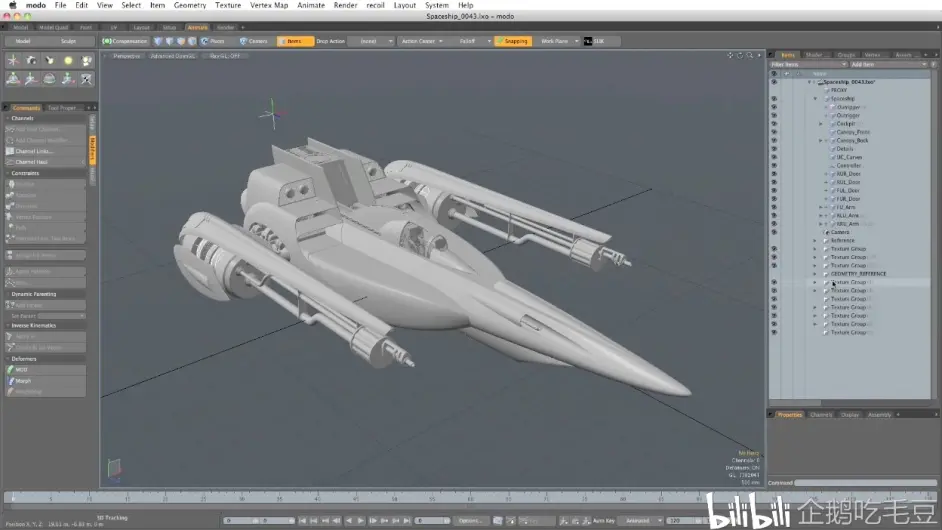Play the animation in reverse

click(348, 520)
